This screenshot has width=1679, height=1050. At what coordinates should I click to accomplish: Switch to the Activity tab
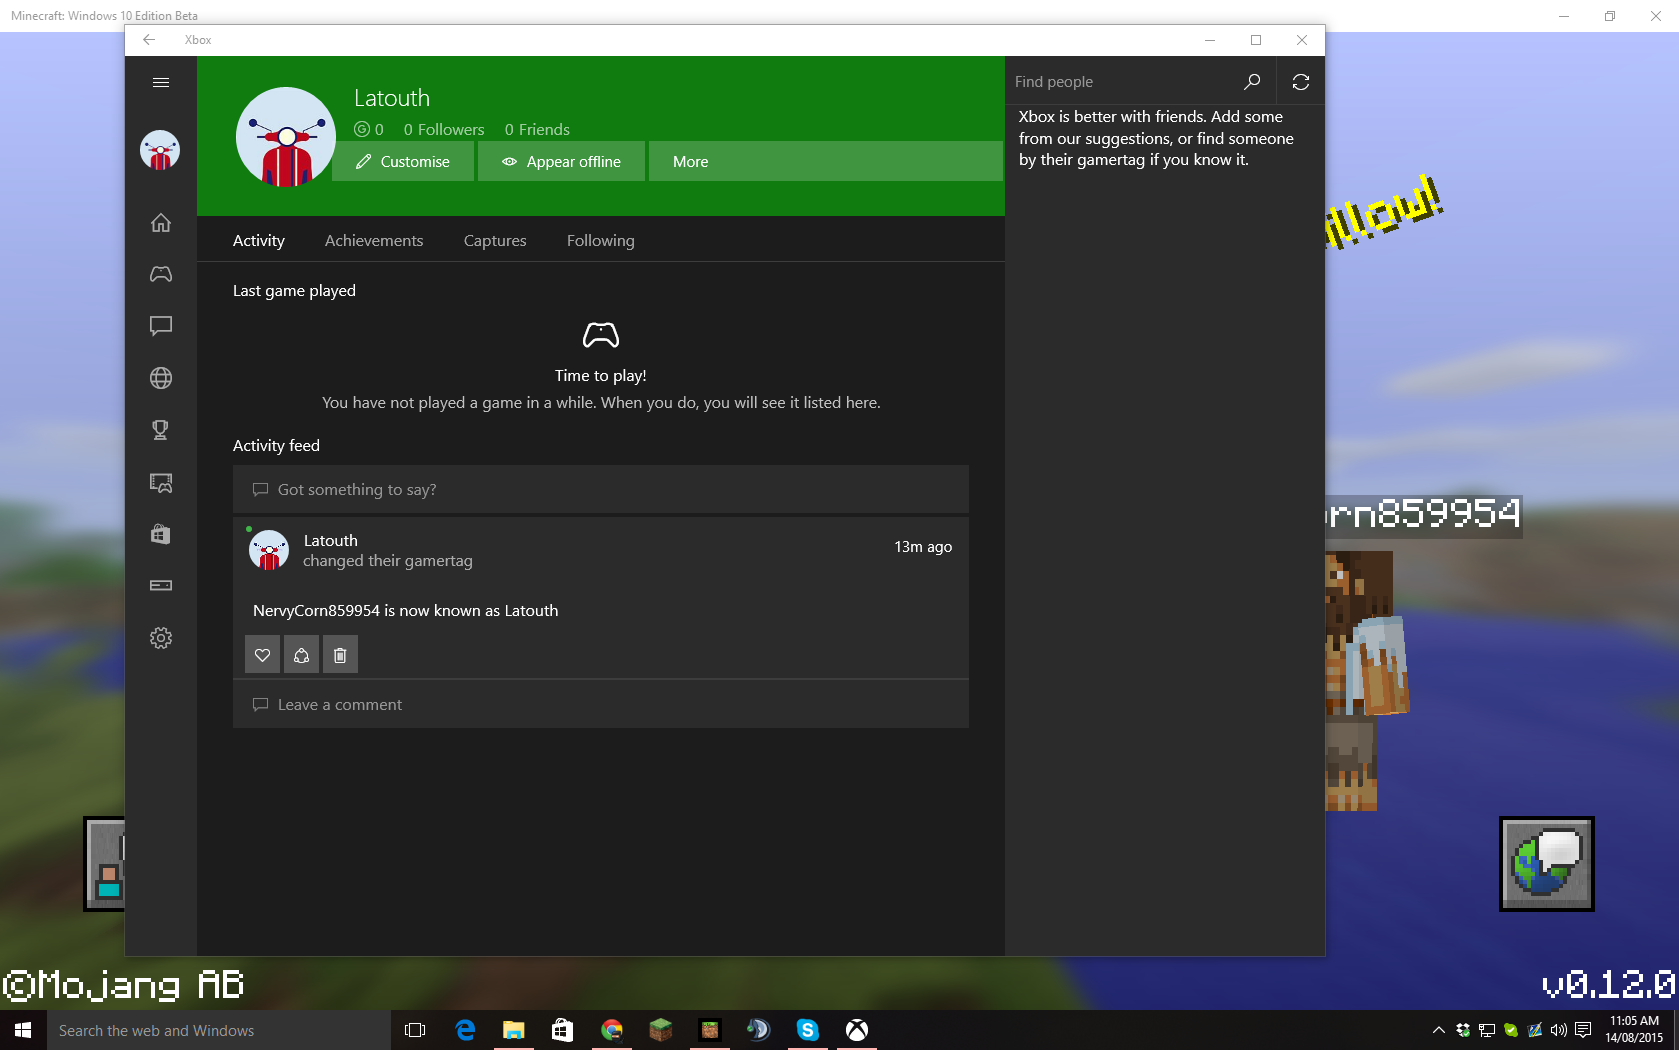pos(259,240)
